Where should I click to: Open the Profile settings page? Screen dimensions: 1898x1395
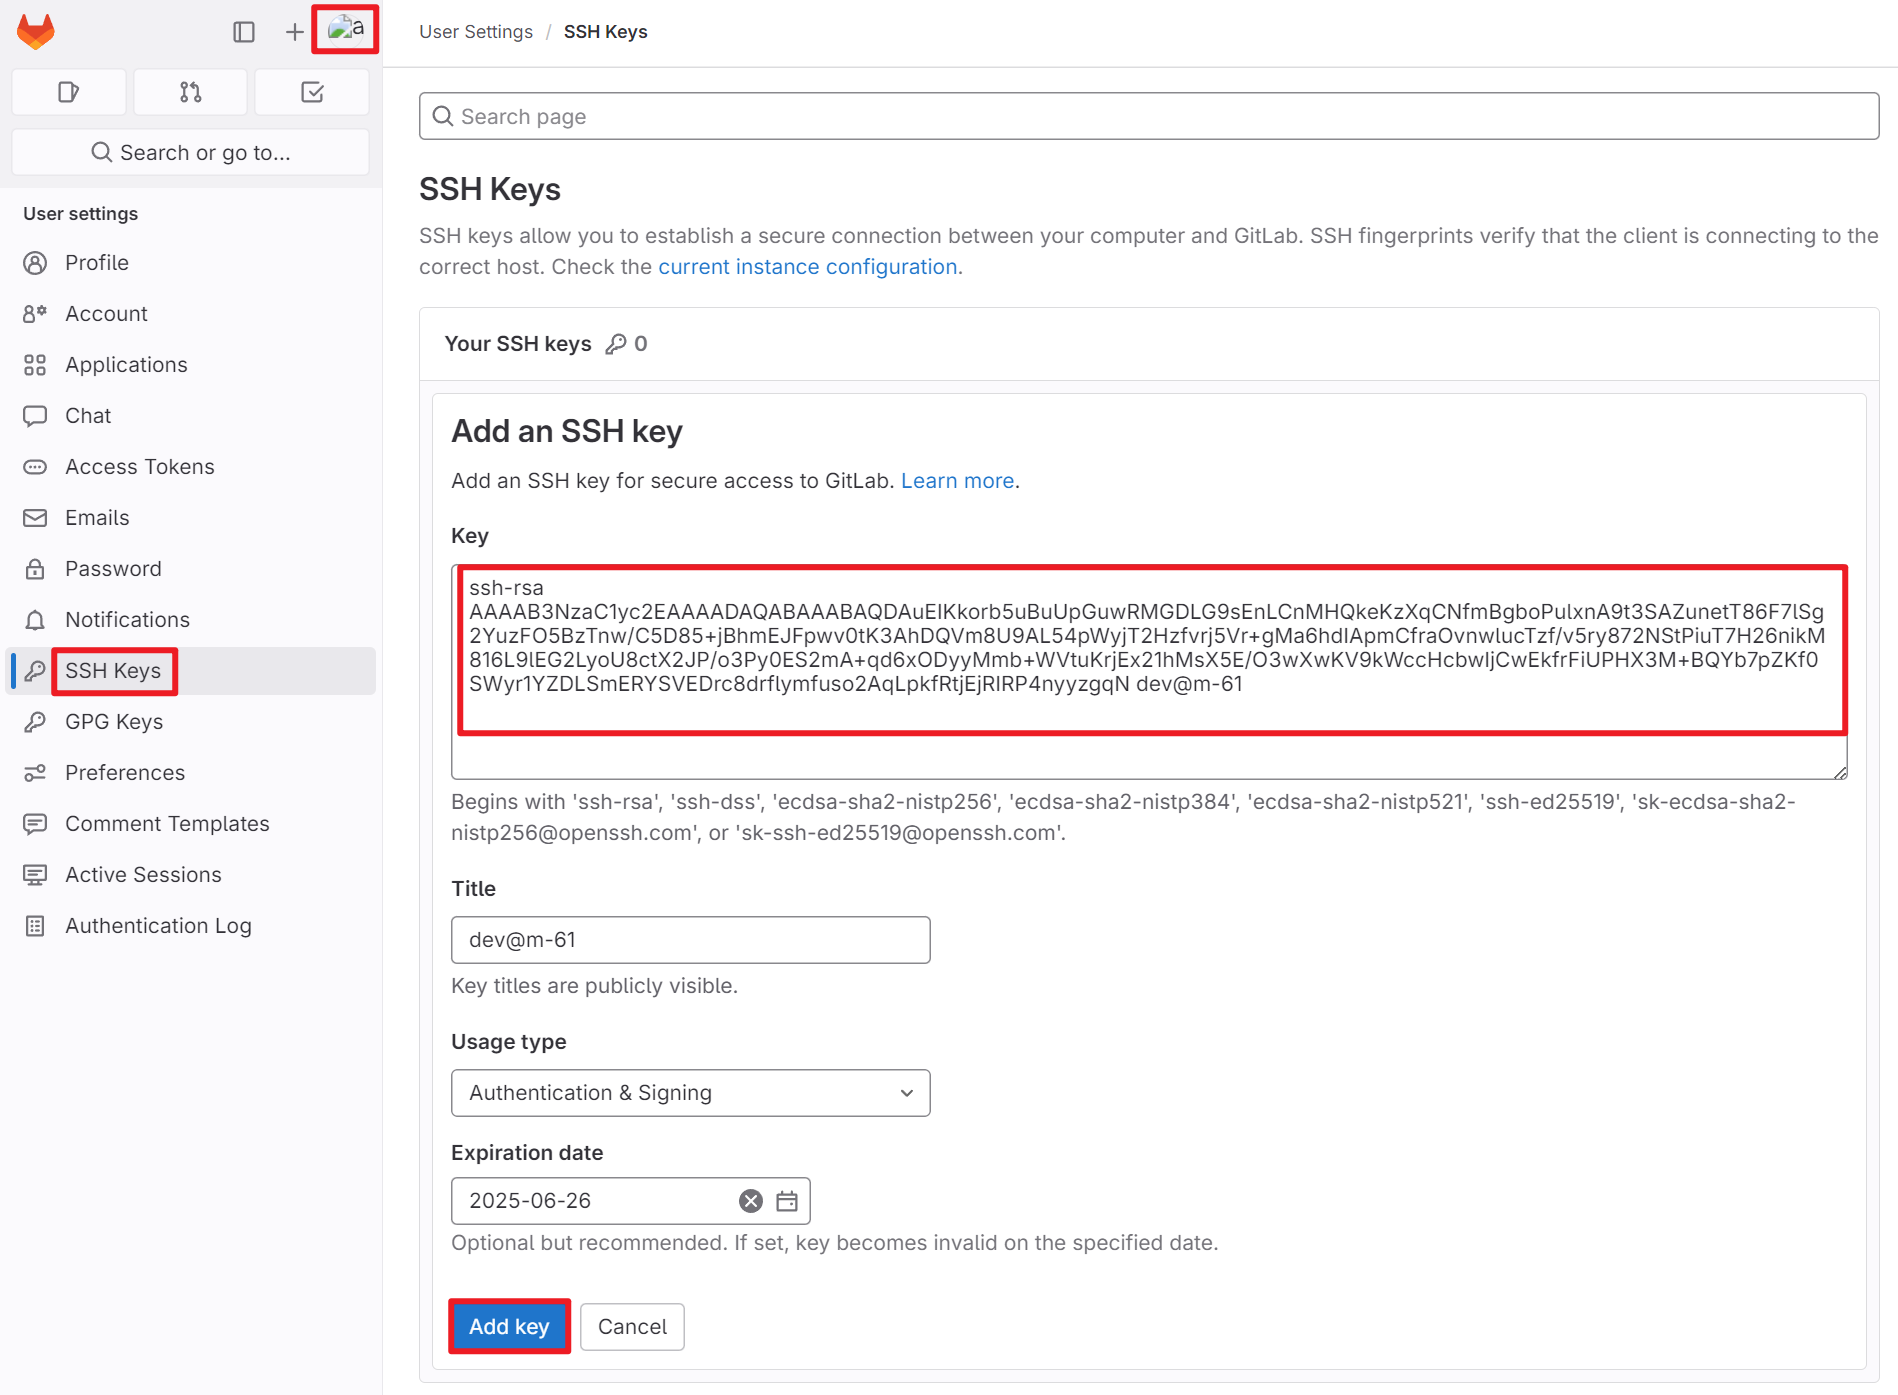97,263
